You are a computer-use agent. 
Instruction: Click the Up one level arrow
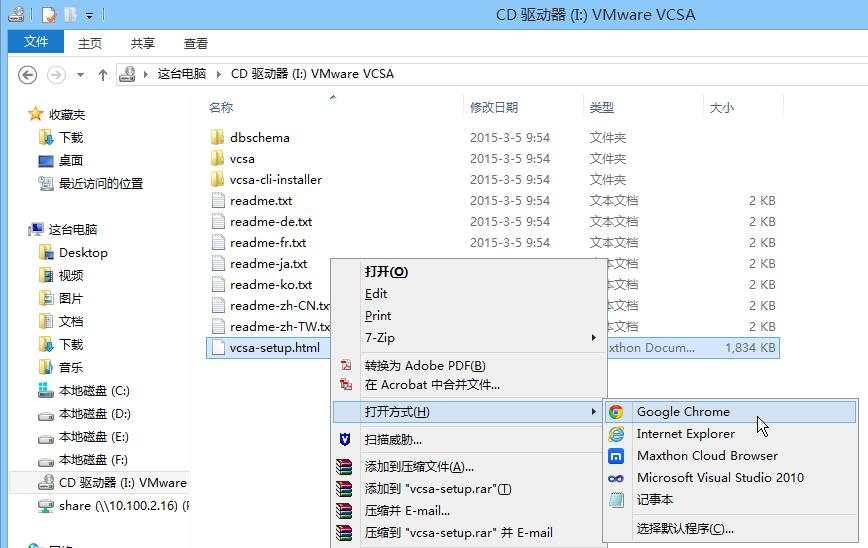pyautogui.click(x=102, y=74)
